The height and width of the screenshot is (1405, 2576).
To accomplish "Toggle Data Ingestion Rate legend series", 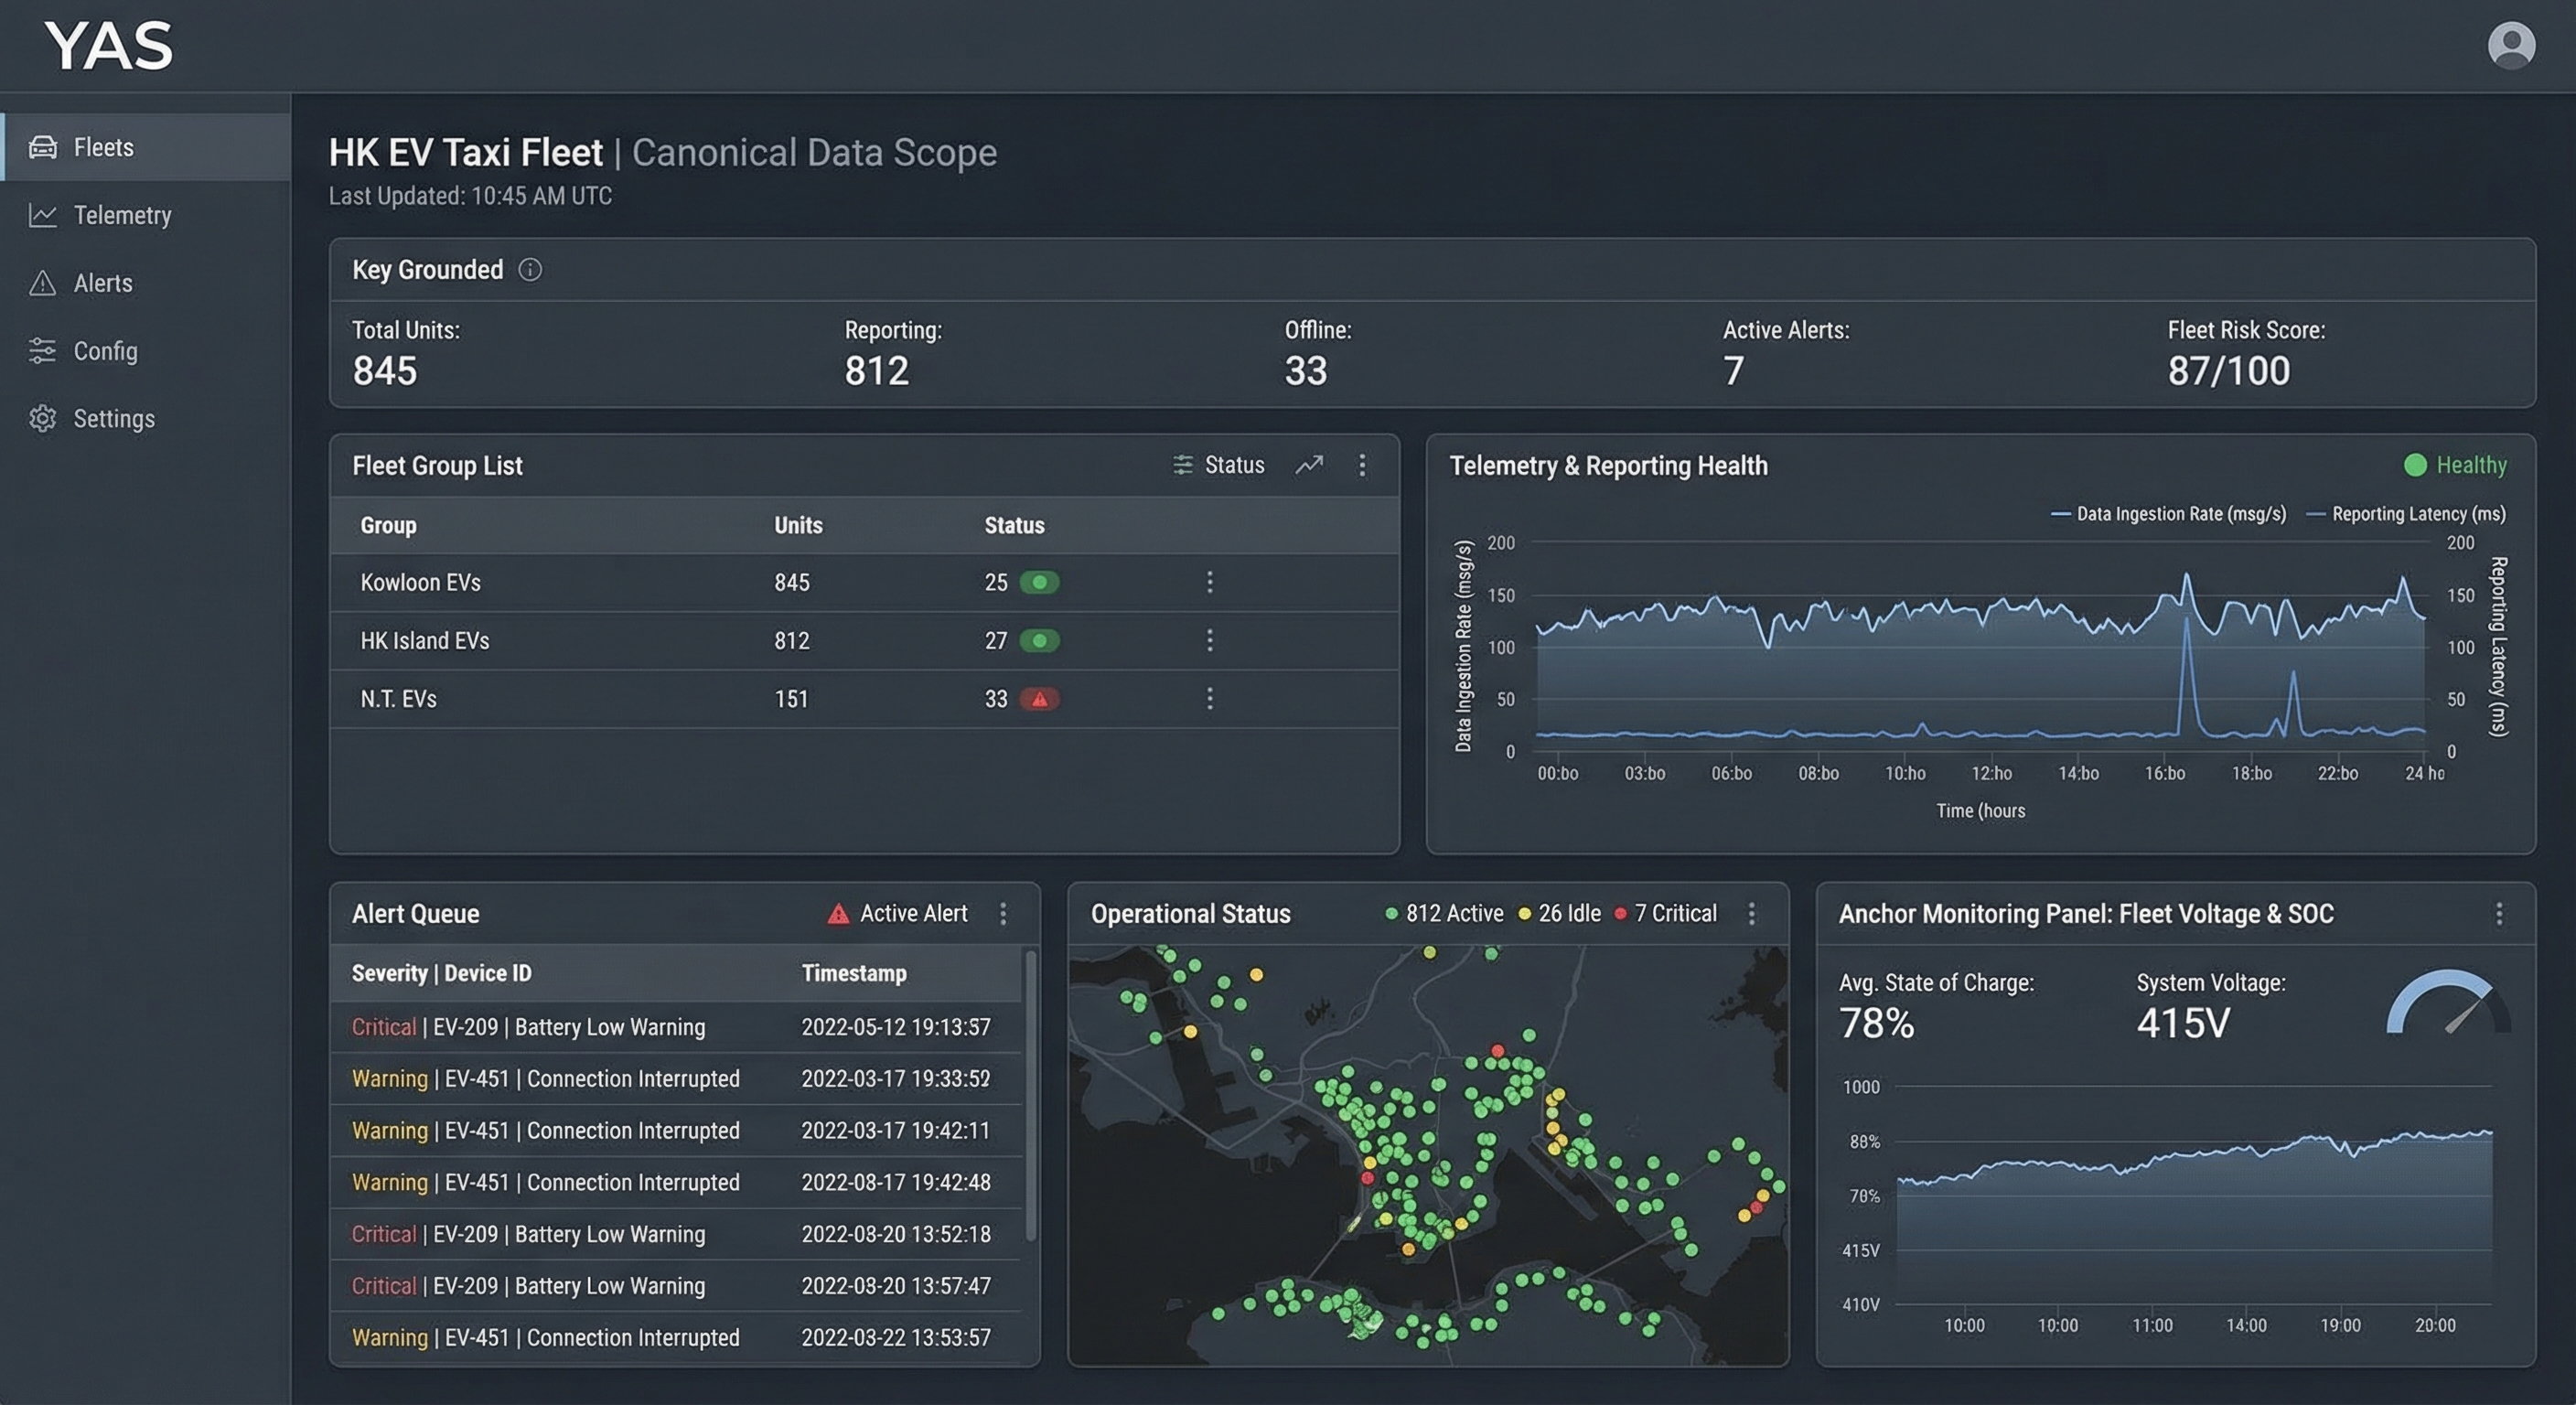I will pyautogui.click(x=2168, y=514).
